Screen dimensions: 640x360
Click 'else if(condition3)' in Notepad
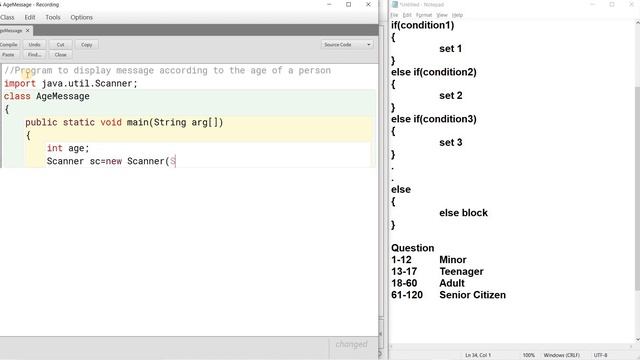(x=433, y=119)
